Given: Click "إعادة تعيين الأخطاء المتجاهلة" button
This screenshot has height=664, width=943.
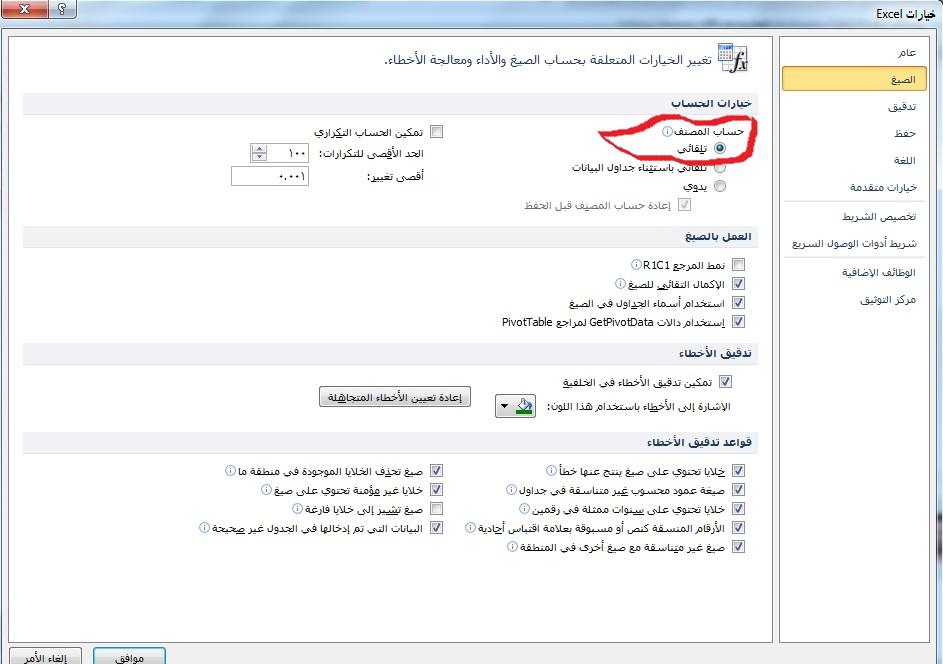Looking at the screenshot, I should point(395,397).
